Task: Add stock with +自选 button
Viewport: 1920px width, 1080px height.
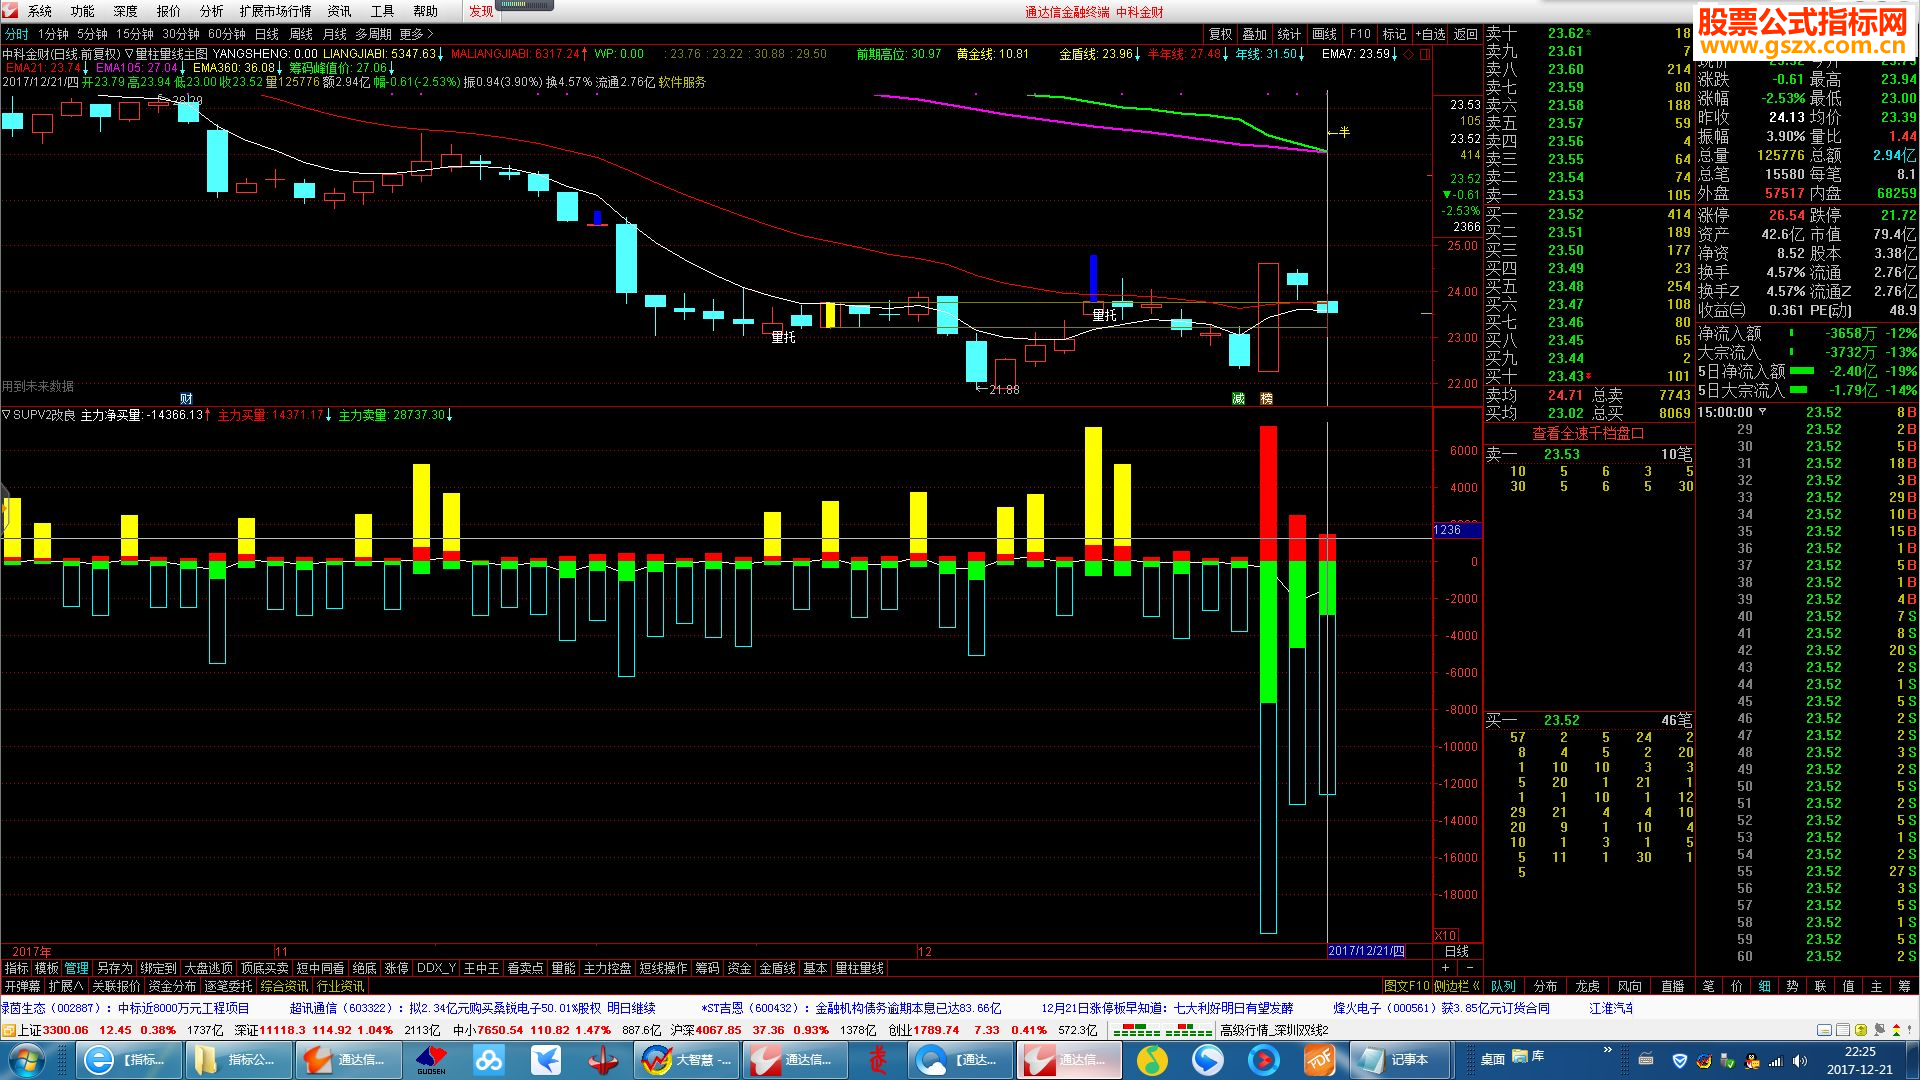Action: tap(1431, 34)
